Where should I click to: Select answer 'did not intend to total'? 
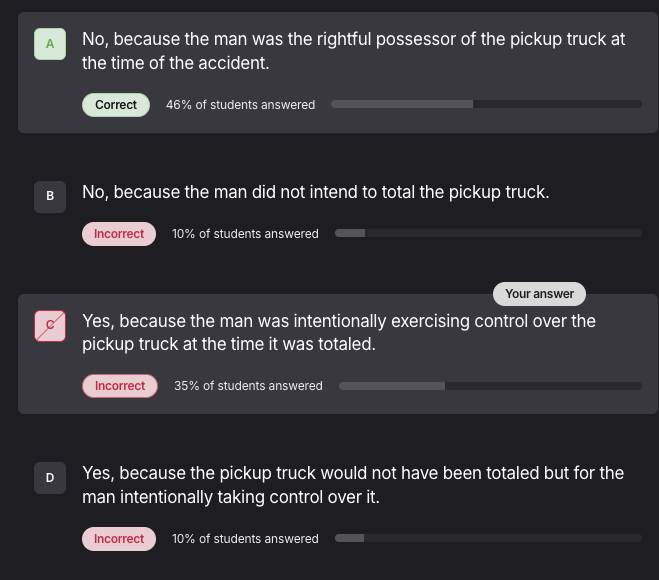coord(315,192)
